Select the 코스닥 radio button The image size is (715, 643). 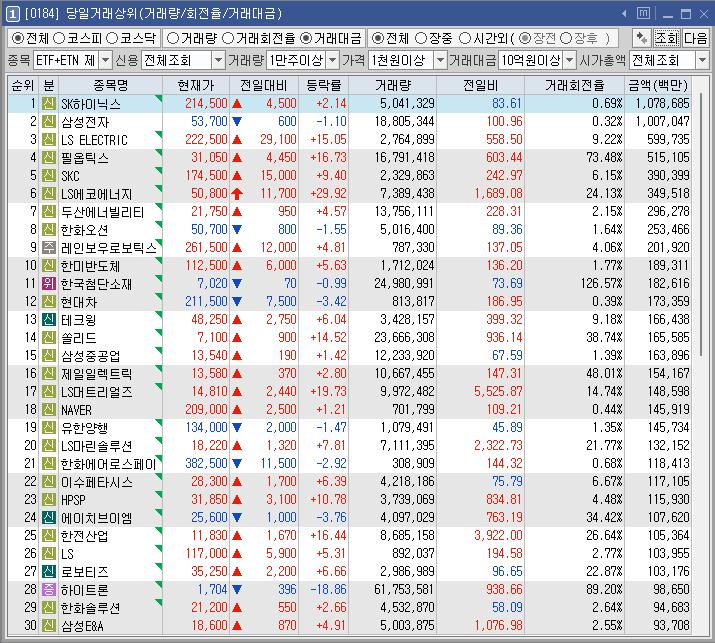(112, 38)
